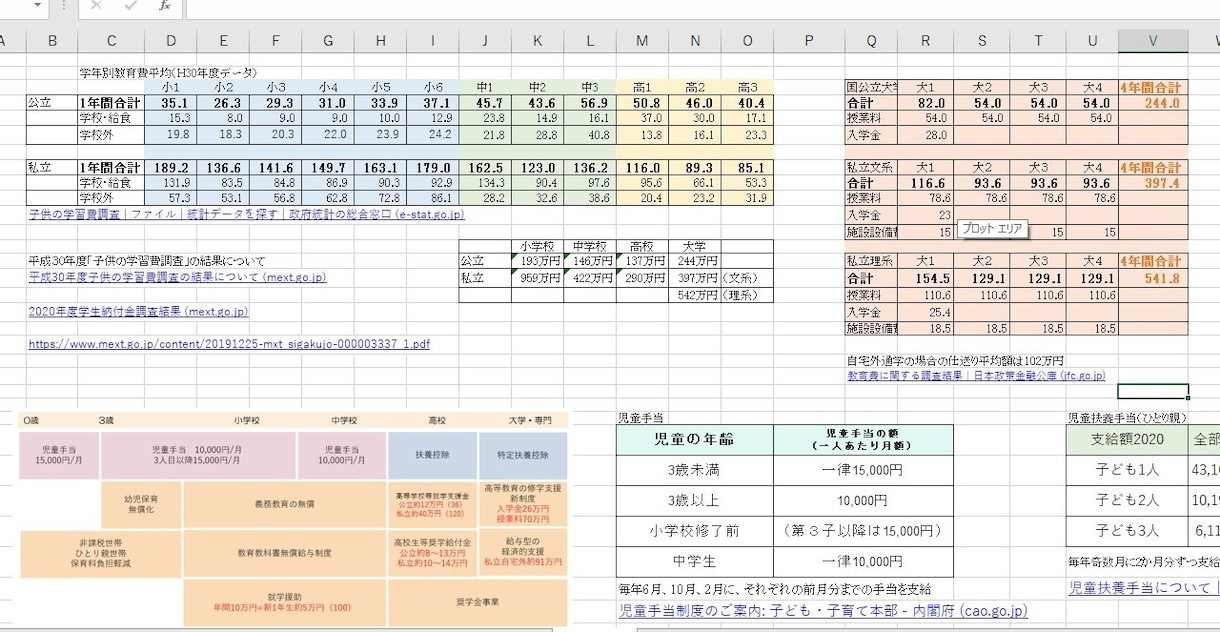Click the 193万円 cell in the summary table
The height and width of the screenshot is (632, 1220).
coord(537,260)
